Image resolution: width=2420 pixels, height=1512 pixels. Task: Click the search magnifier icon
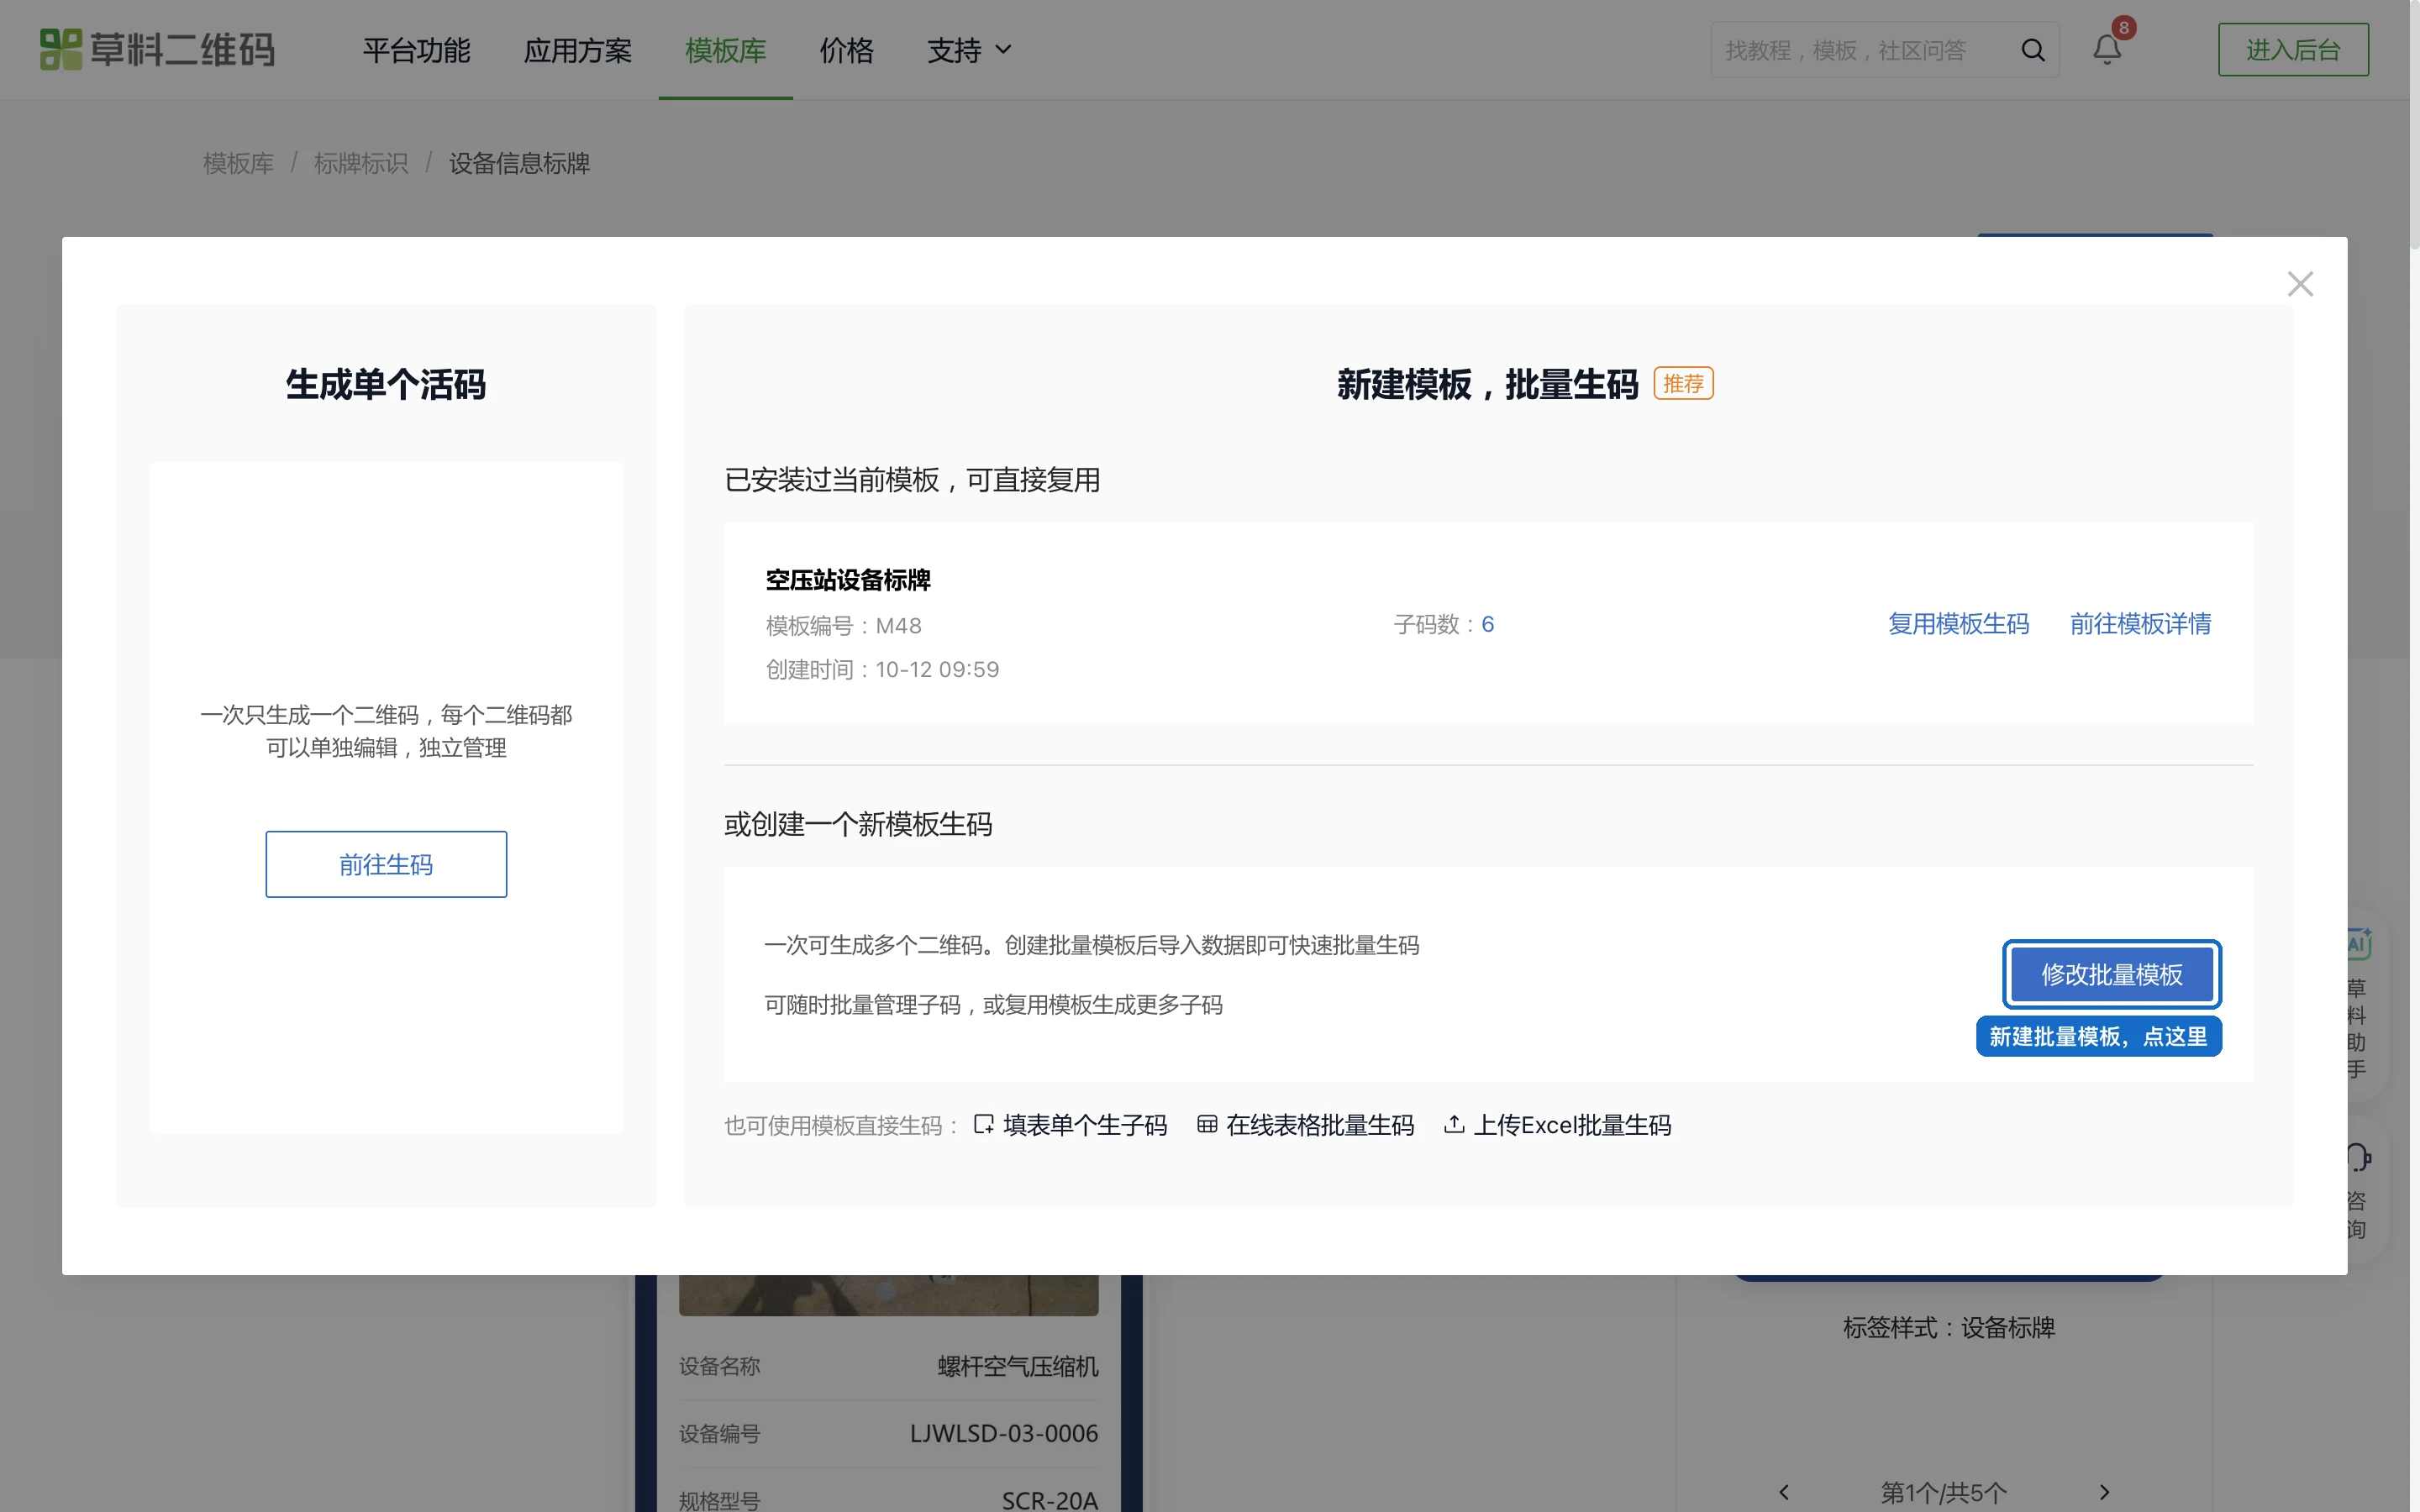coord(2033,50)
